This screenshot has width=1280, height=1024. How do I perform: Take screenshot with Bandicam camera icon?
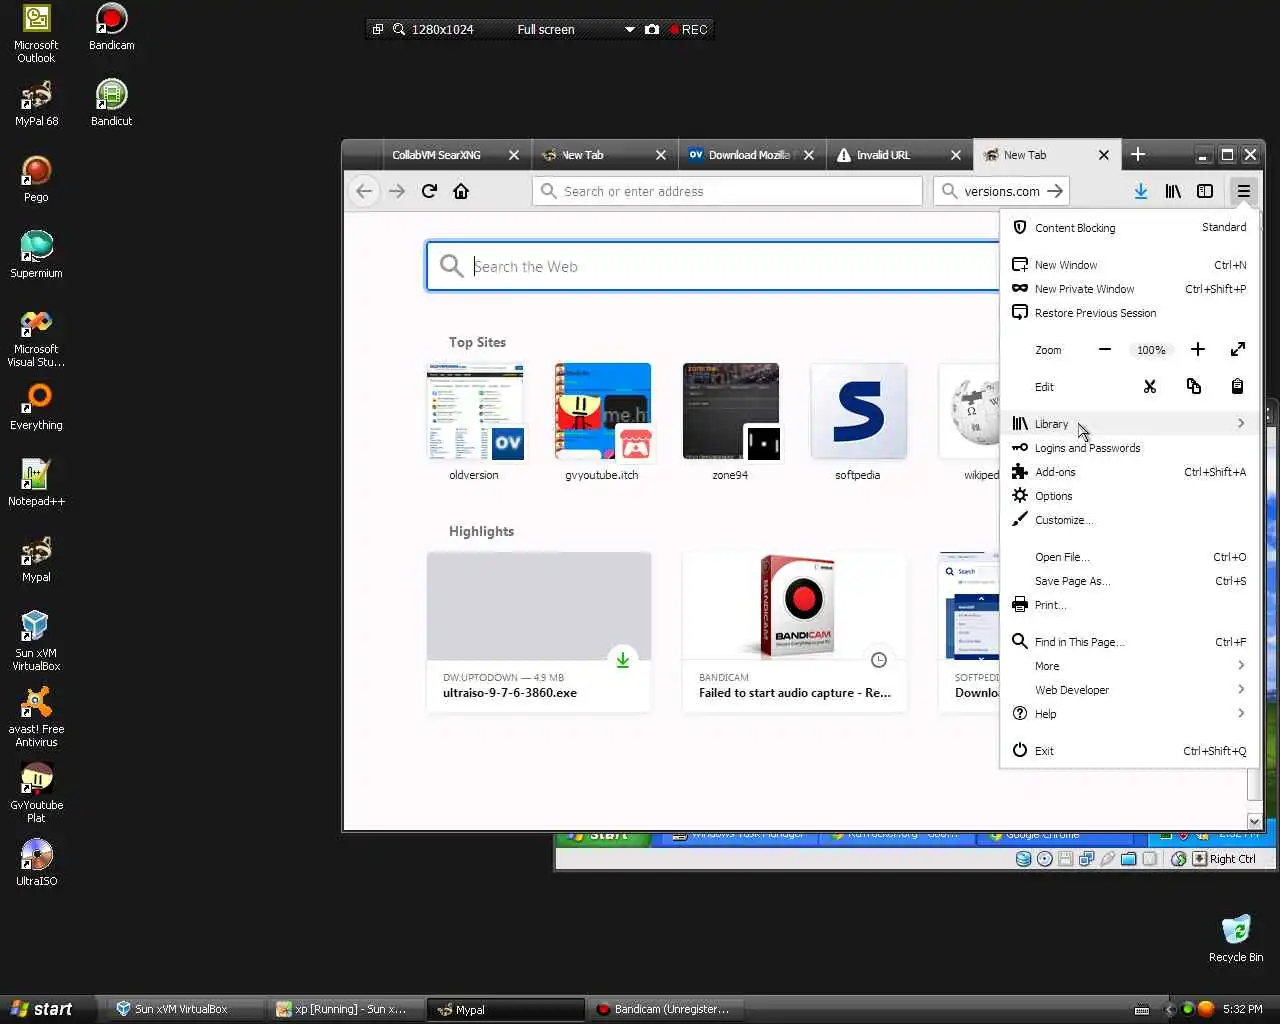(x=652, y=29)
